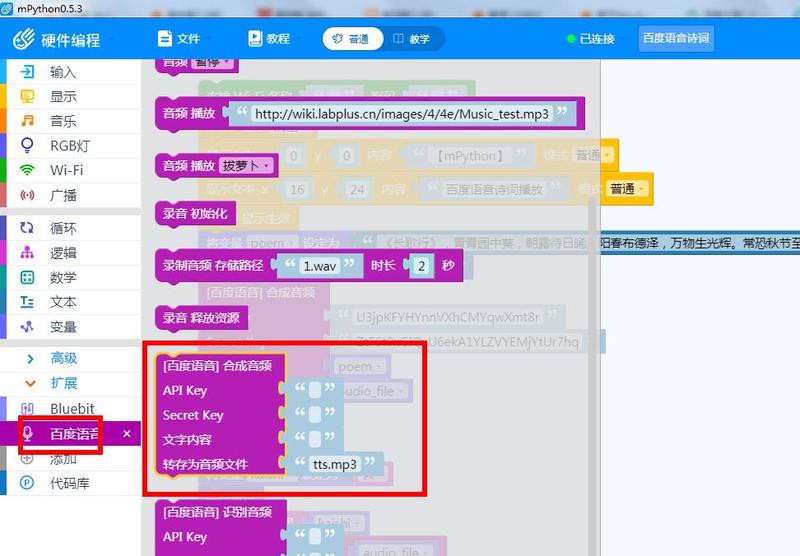
Task: Open the 循环 loop category
Action: (x=28, y=228)
